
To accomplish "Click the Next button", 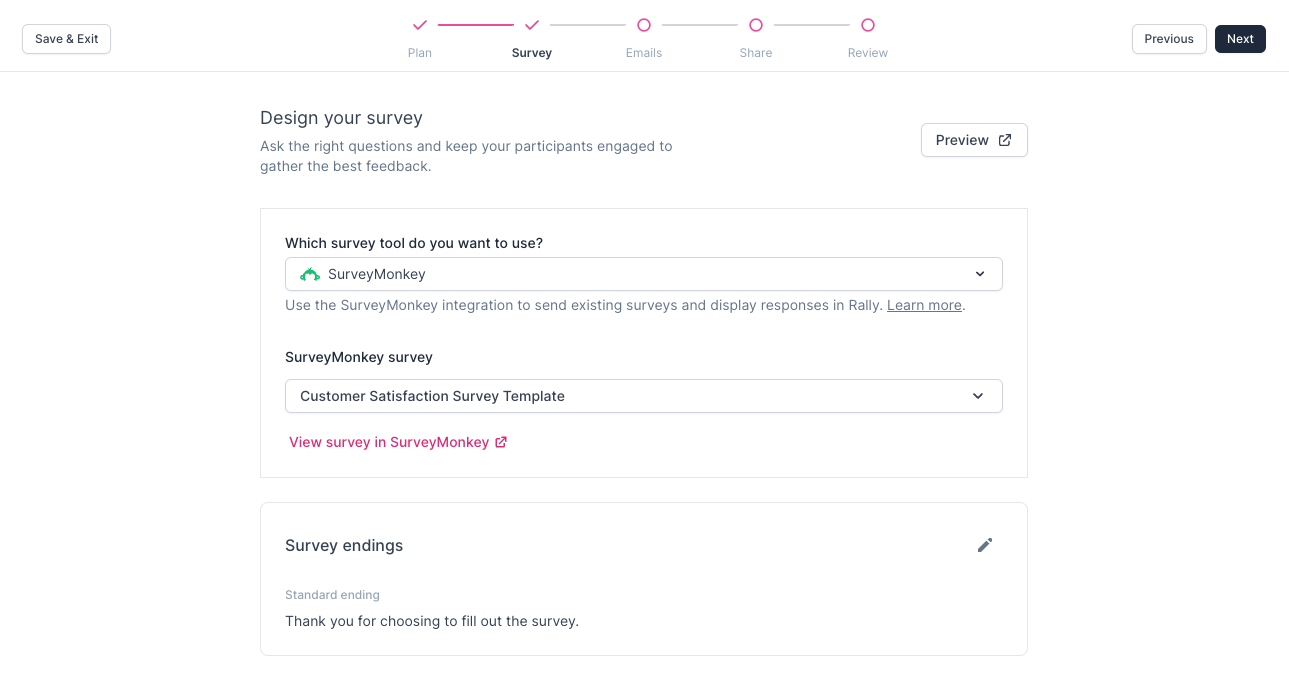I will [1240, 39].
